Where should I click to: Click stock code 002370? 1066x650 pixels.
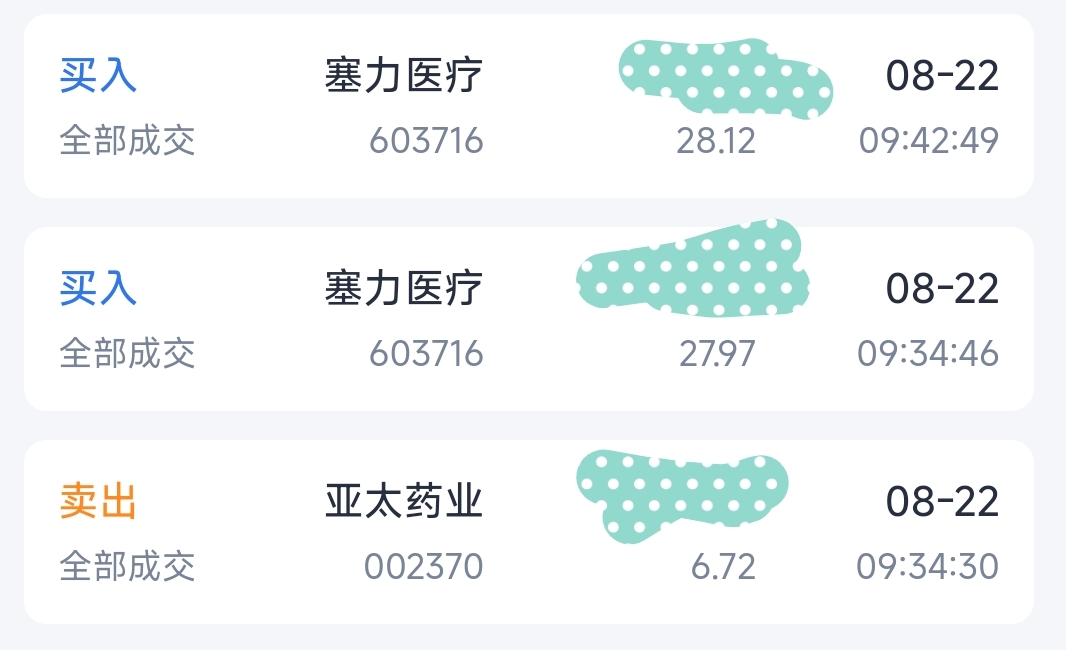424,566
